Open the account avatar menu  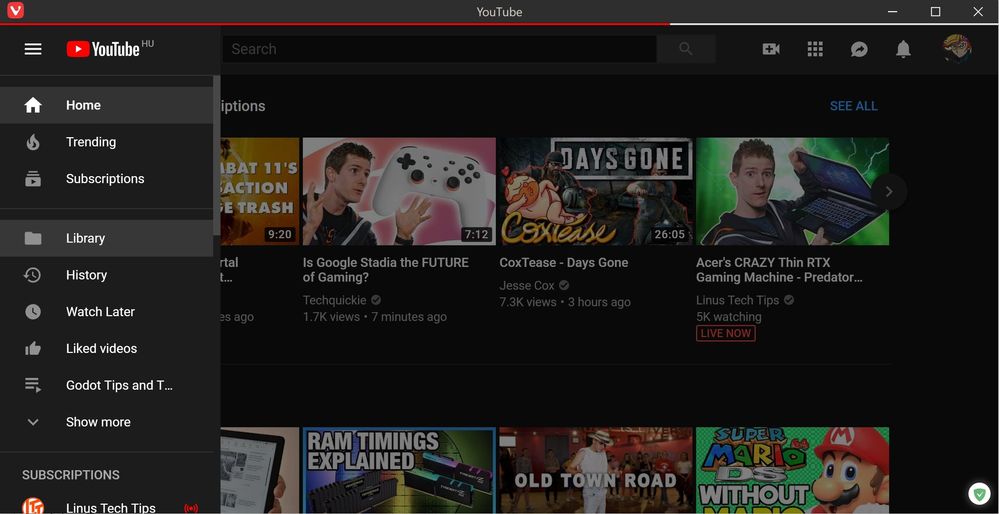(957, 48)
